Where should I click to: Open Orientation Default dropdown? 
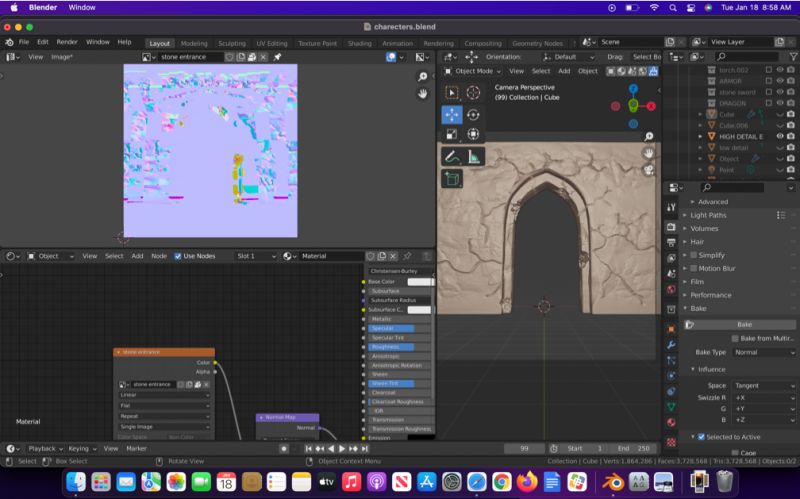pyautogui.click(x=568, y=57)
